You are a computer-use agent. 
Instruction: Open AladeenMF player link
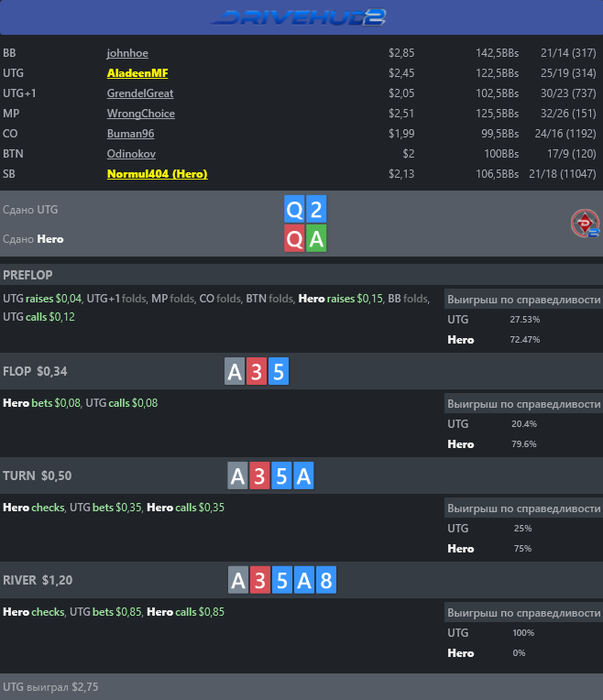pos(137,73)
